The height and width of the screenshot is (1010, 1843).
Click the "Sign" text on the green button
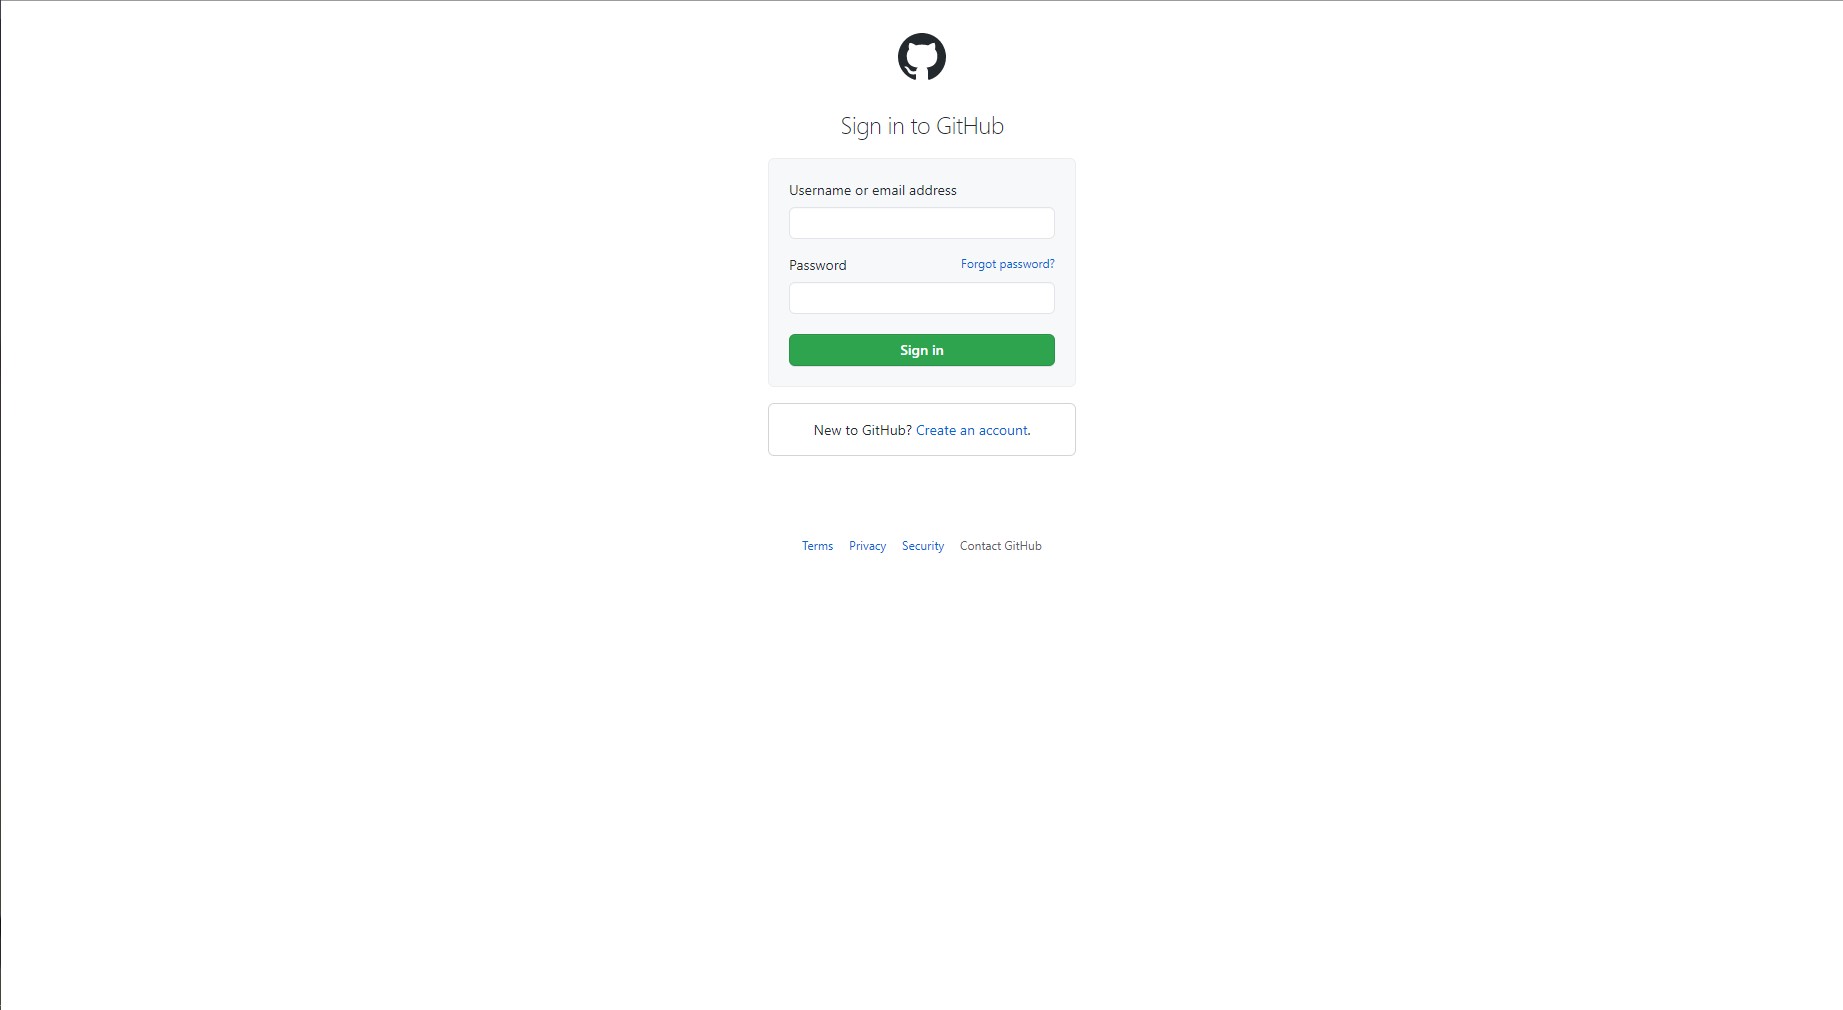pos(913,350)
